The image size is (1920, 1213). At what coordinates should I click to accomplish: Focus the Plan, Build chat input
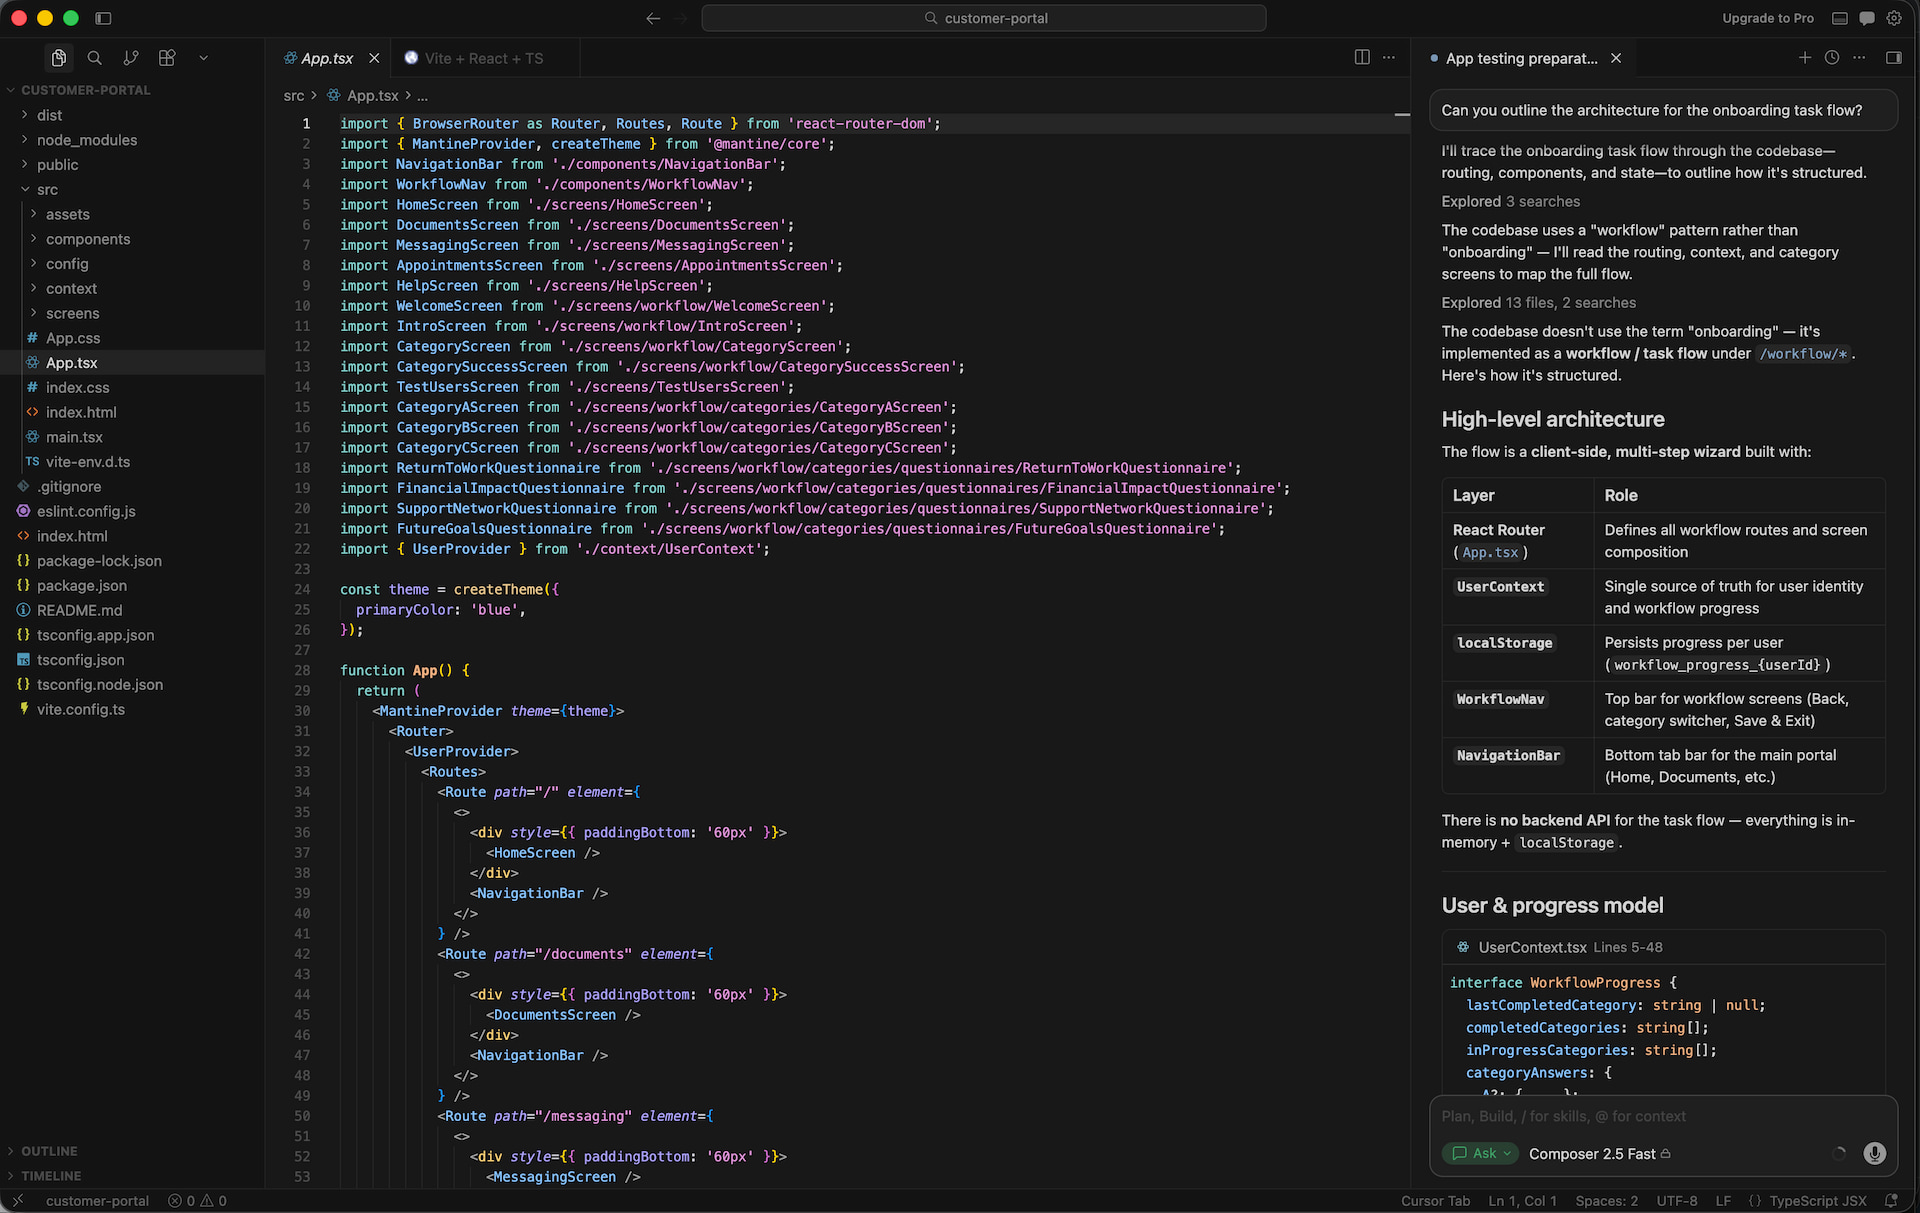[1663, 1116]
